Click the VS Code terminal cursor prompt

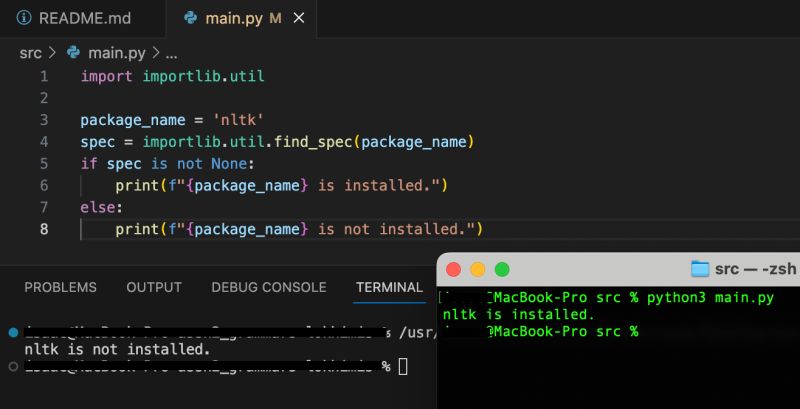[x=403, y=367]
